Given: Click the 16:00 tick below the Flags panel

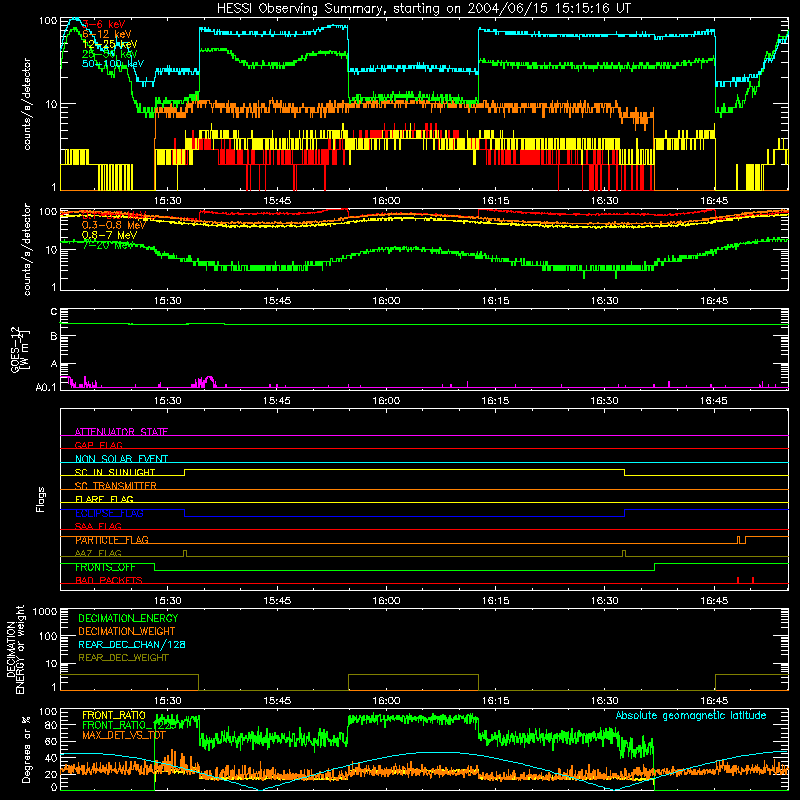Looking at the screenshot, I should pyautogui.click(x=386, y=601).
